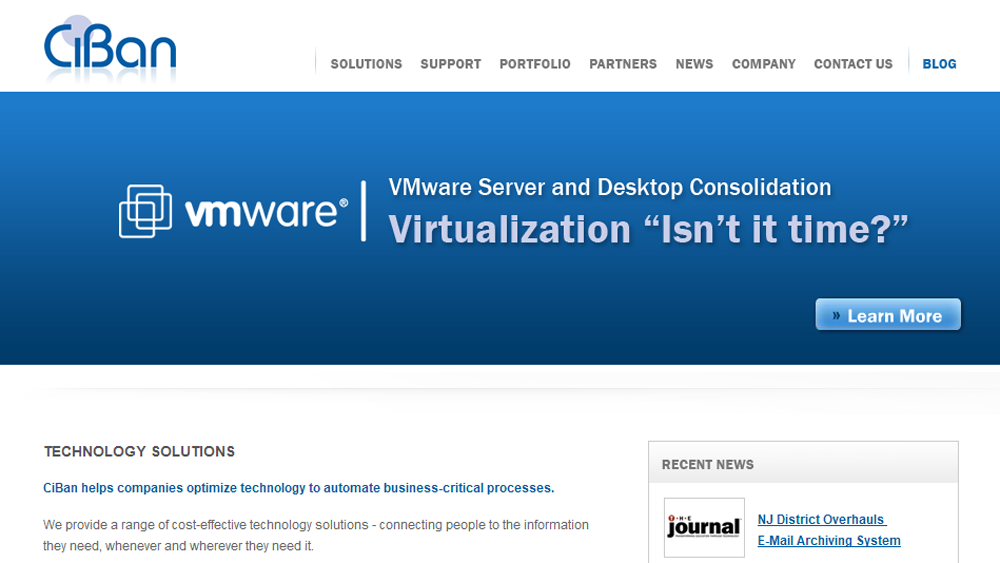Click the VMware logo in banner
This screenshot has width=1000, height=563.
(233, 211)
